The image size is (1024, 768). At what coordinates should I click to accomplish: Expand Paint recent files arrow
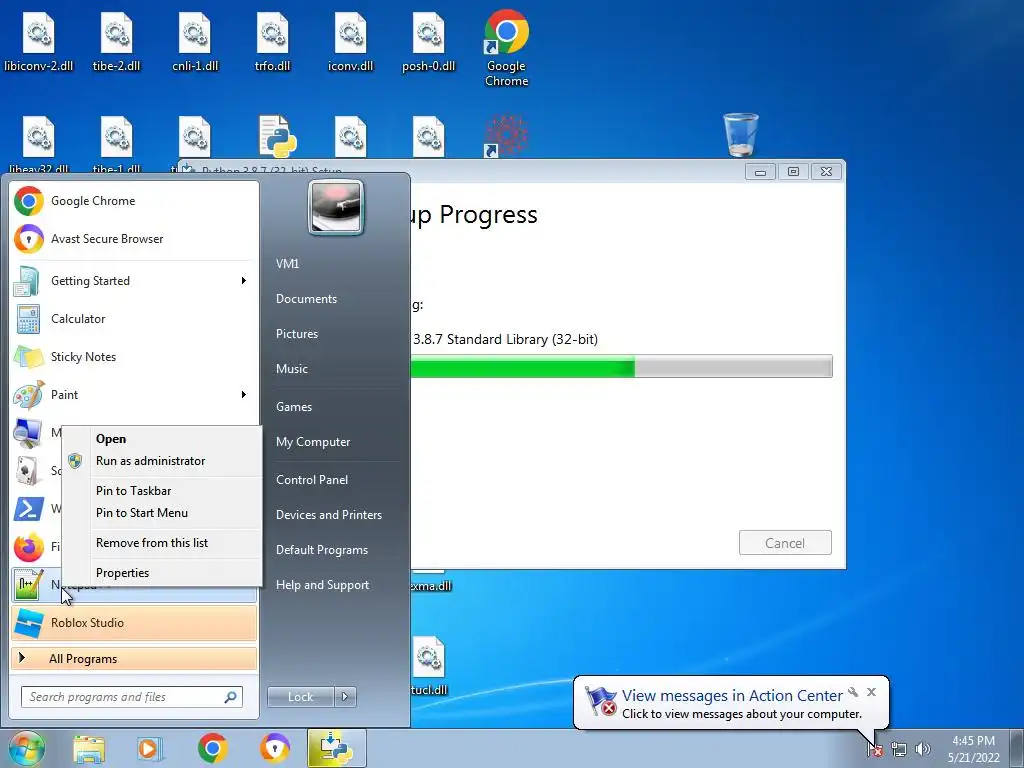tap(243, 394)
